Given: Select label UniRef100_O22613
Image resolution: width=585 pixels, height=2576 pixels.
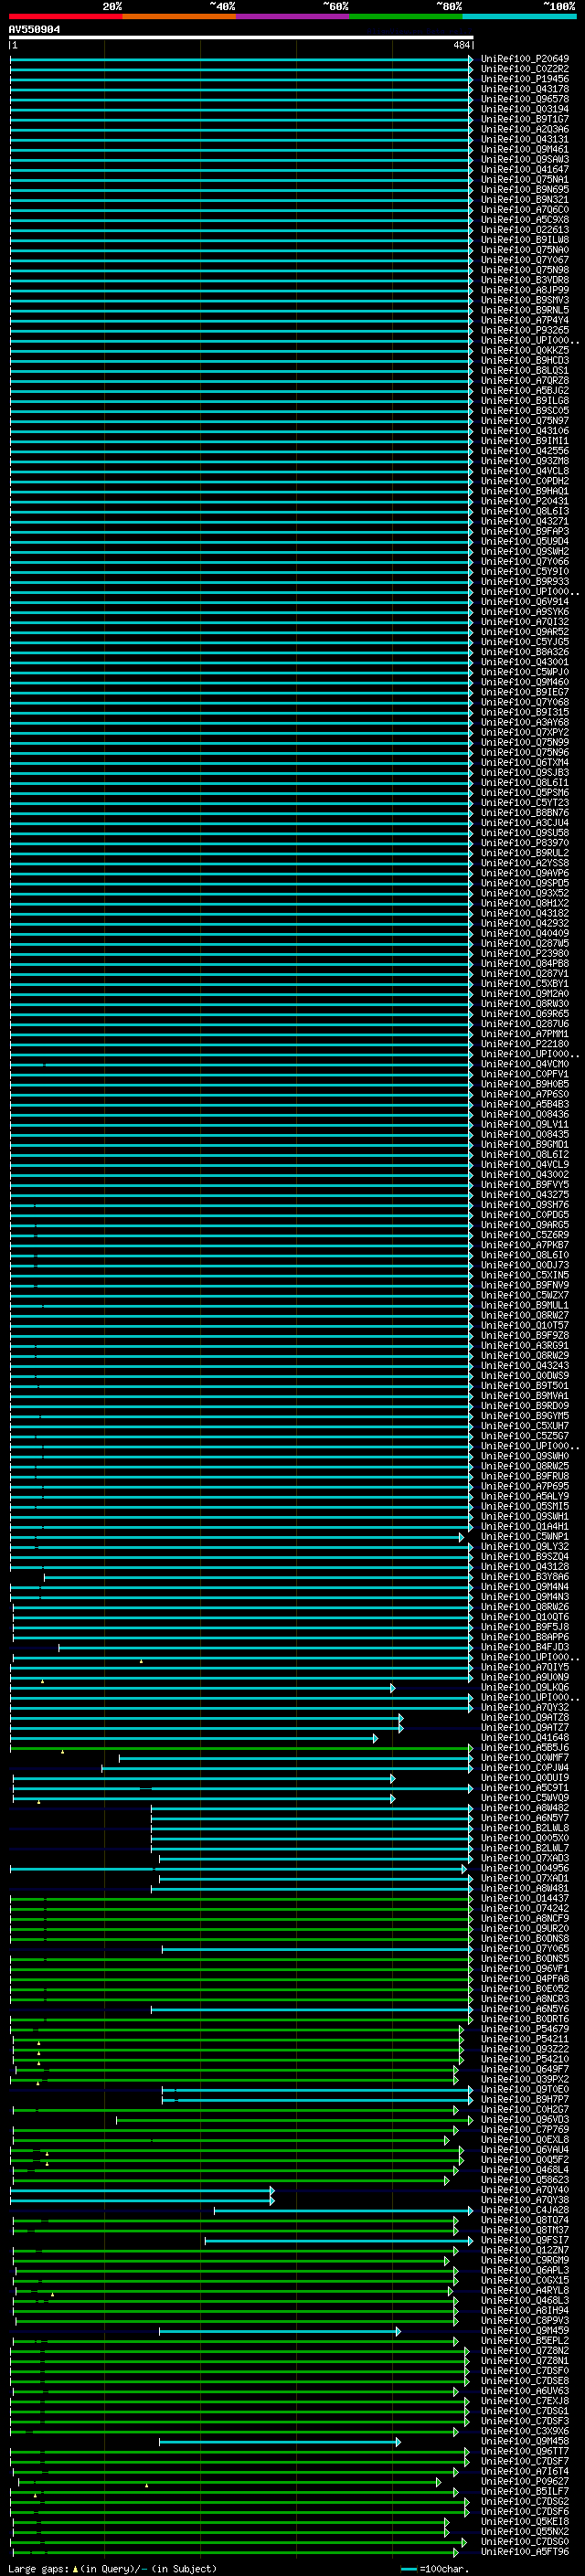Looking at the screenshot, I should click(524, 230).
